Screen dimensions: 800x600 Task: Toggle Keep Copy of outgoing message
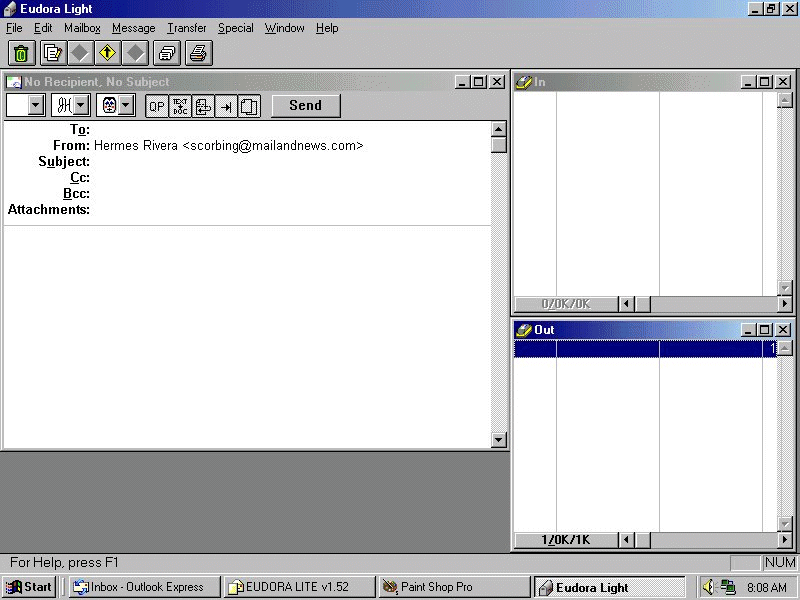[x=249, y=105]
